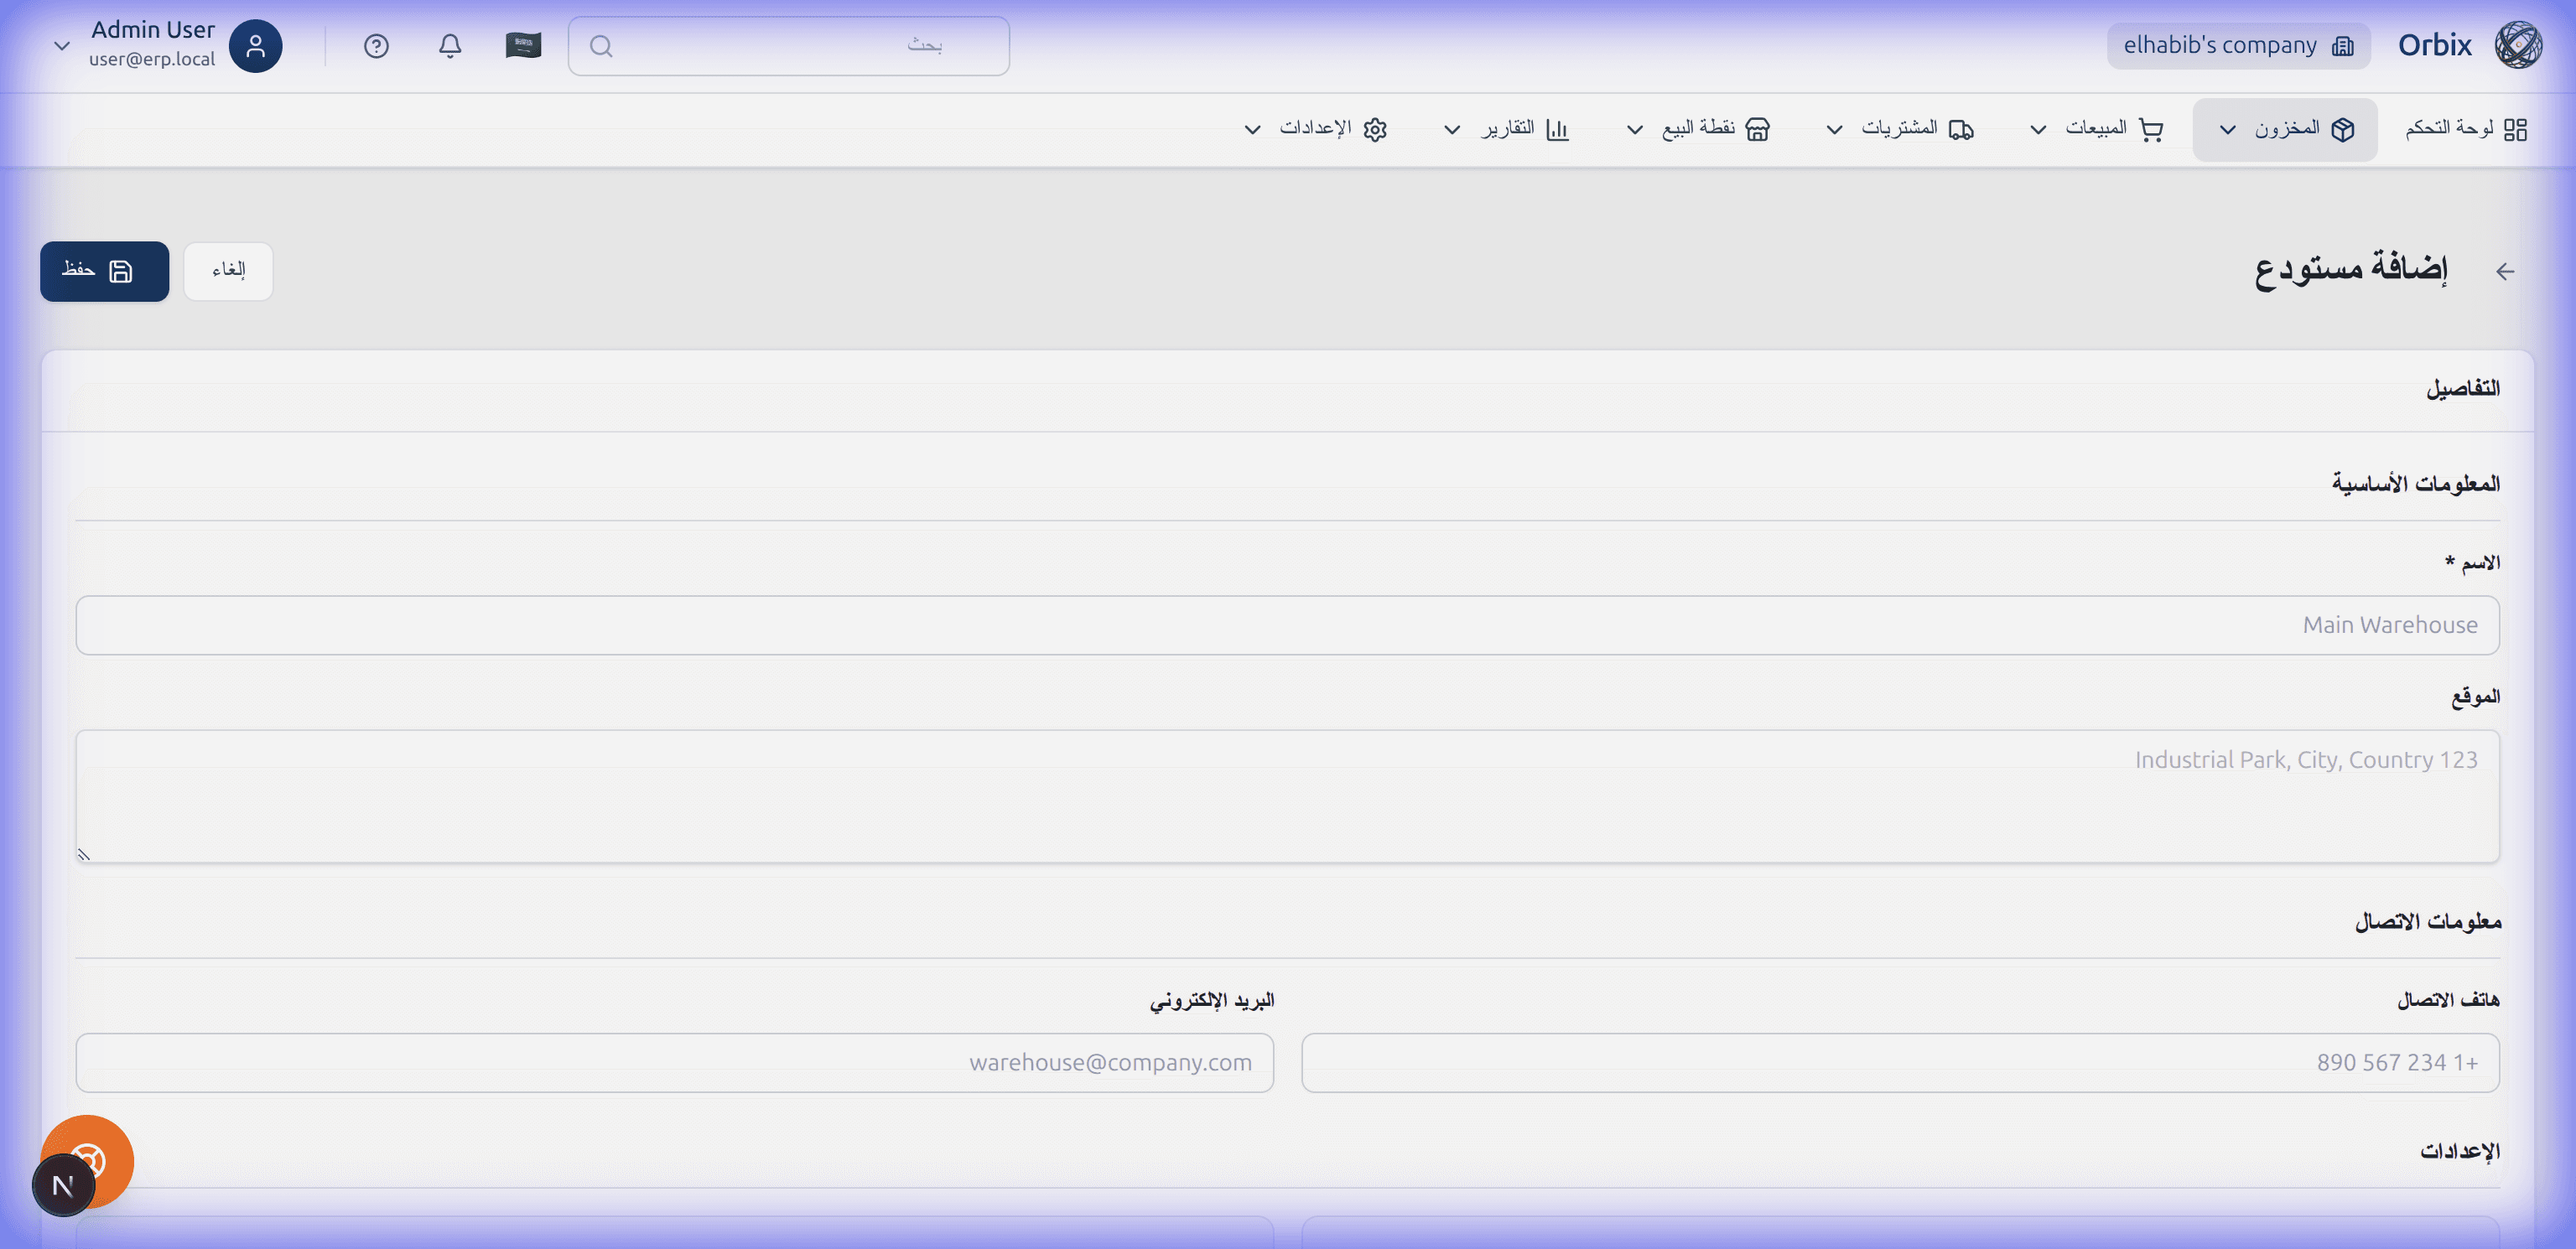2576x1249 pixels.
Task: Click the Admin User avatar icon
Action: tap(255, 46)
